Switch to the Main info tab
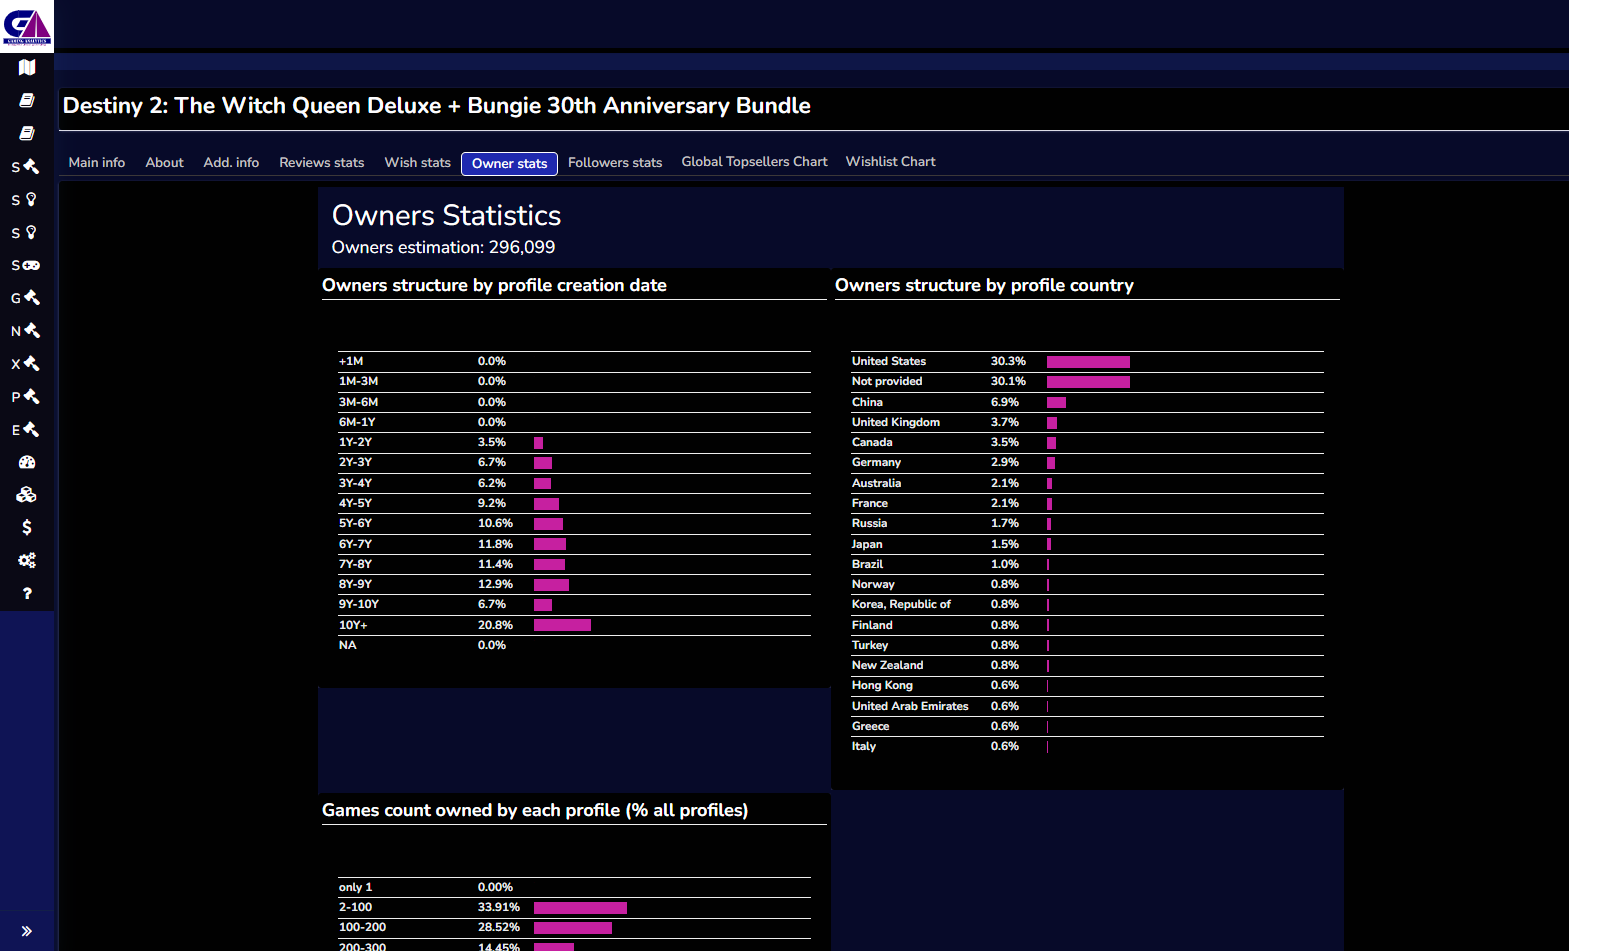 tap(97, 163)
